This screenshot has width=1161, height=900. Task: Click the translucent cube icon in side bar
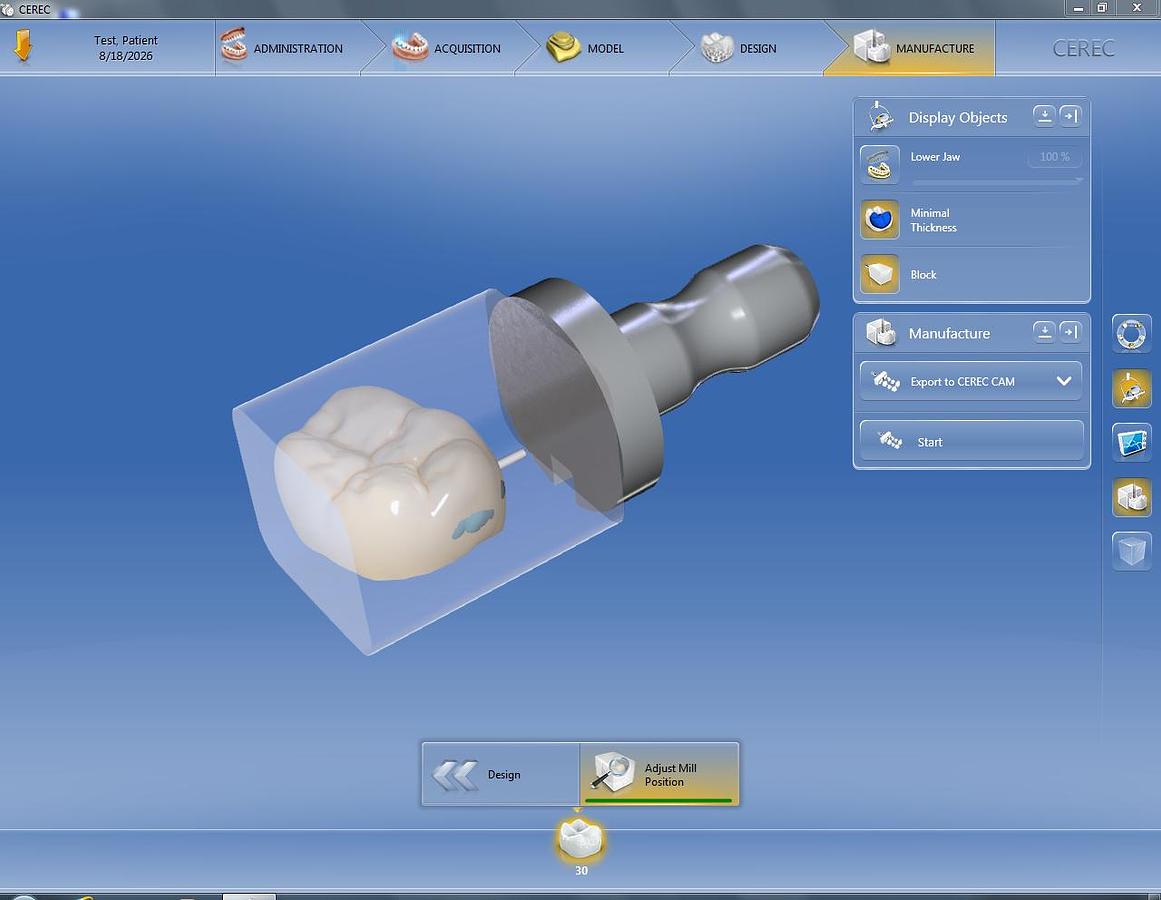point(1131,551)
